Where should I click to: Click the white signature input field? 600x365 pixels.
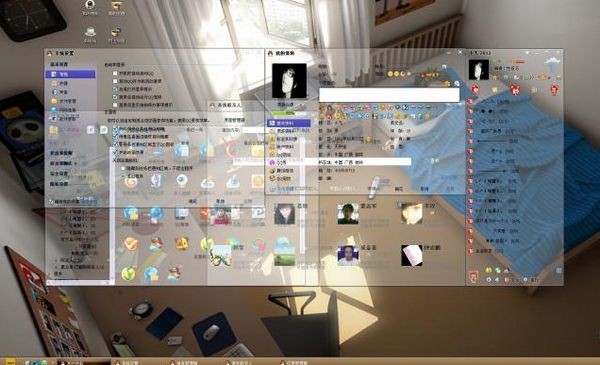[x=389, y=95]
